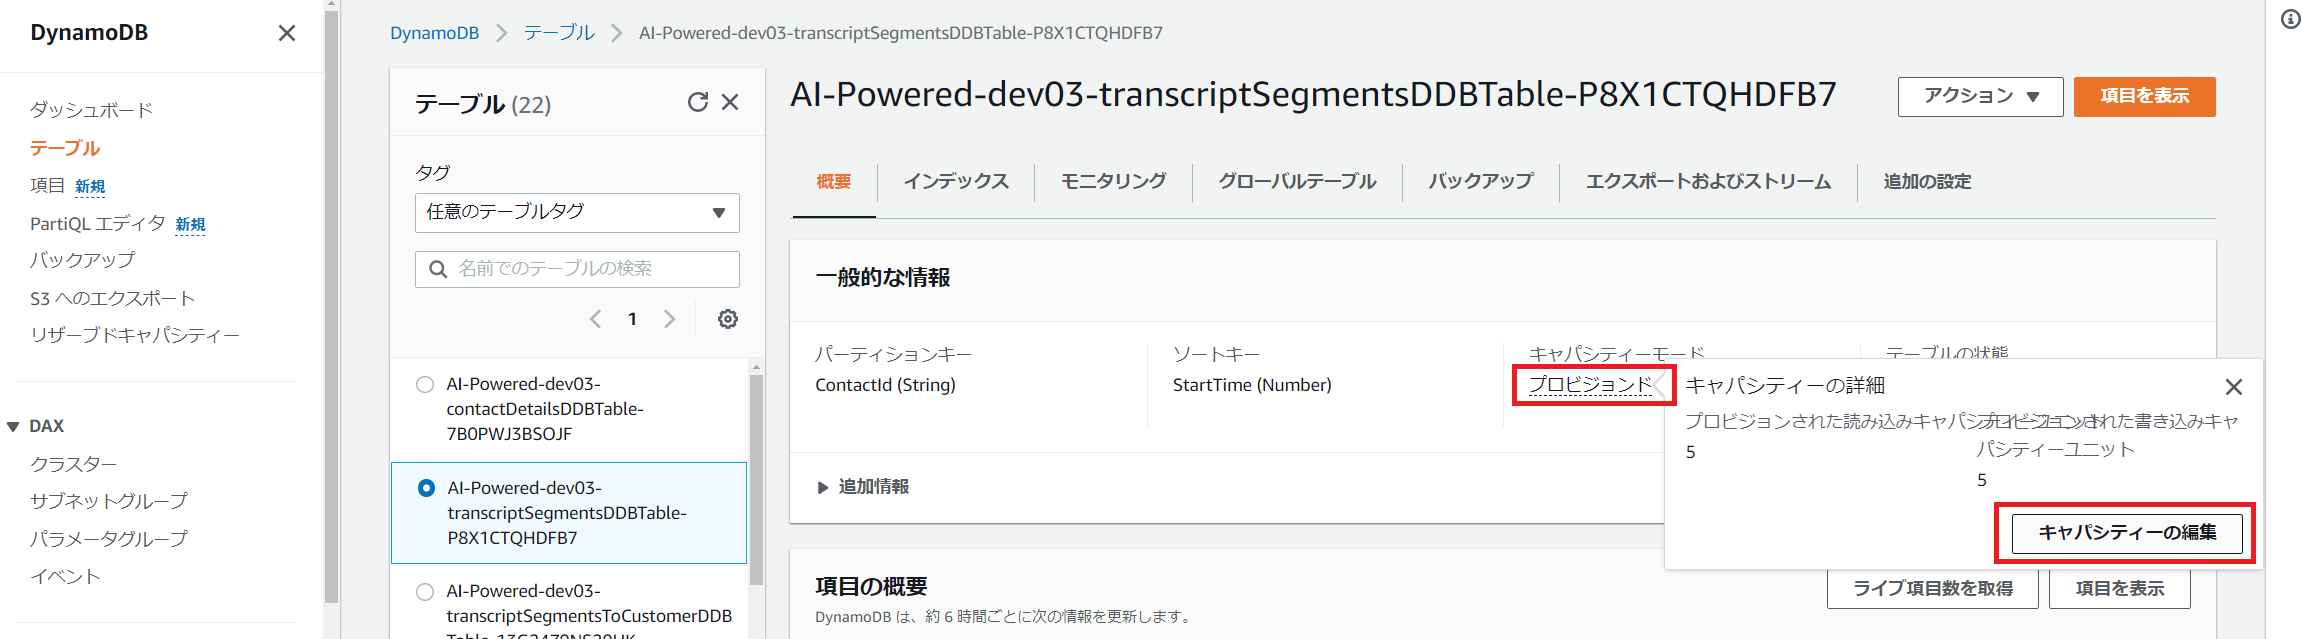
Task: Open PartiQL エディタ in the sidebar
Action: [x=98, y=224]
